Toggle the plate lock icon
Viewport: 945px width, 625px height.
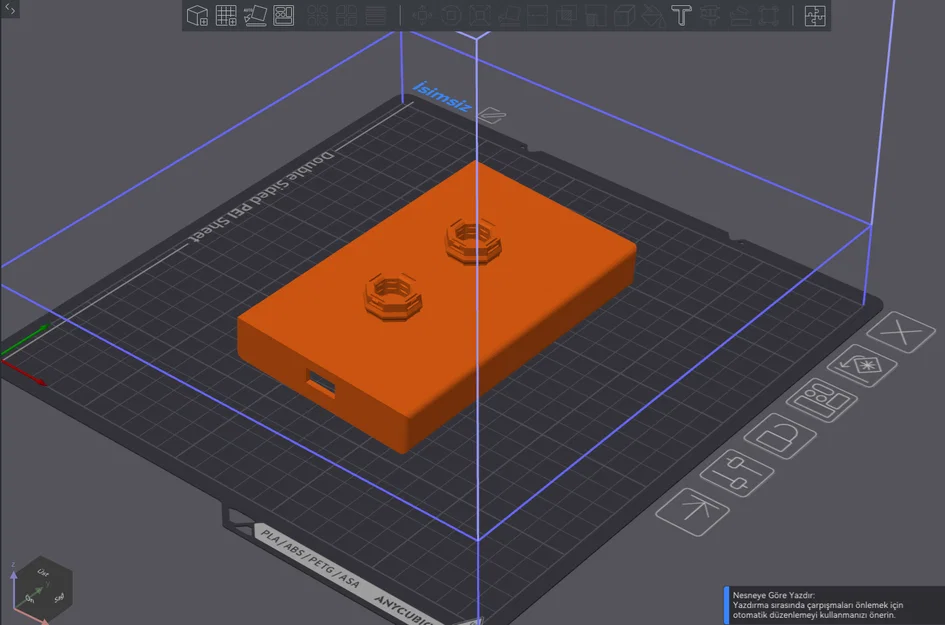780,436
